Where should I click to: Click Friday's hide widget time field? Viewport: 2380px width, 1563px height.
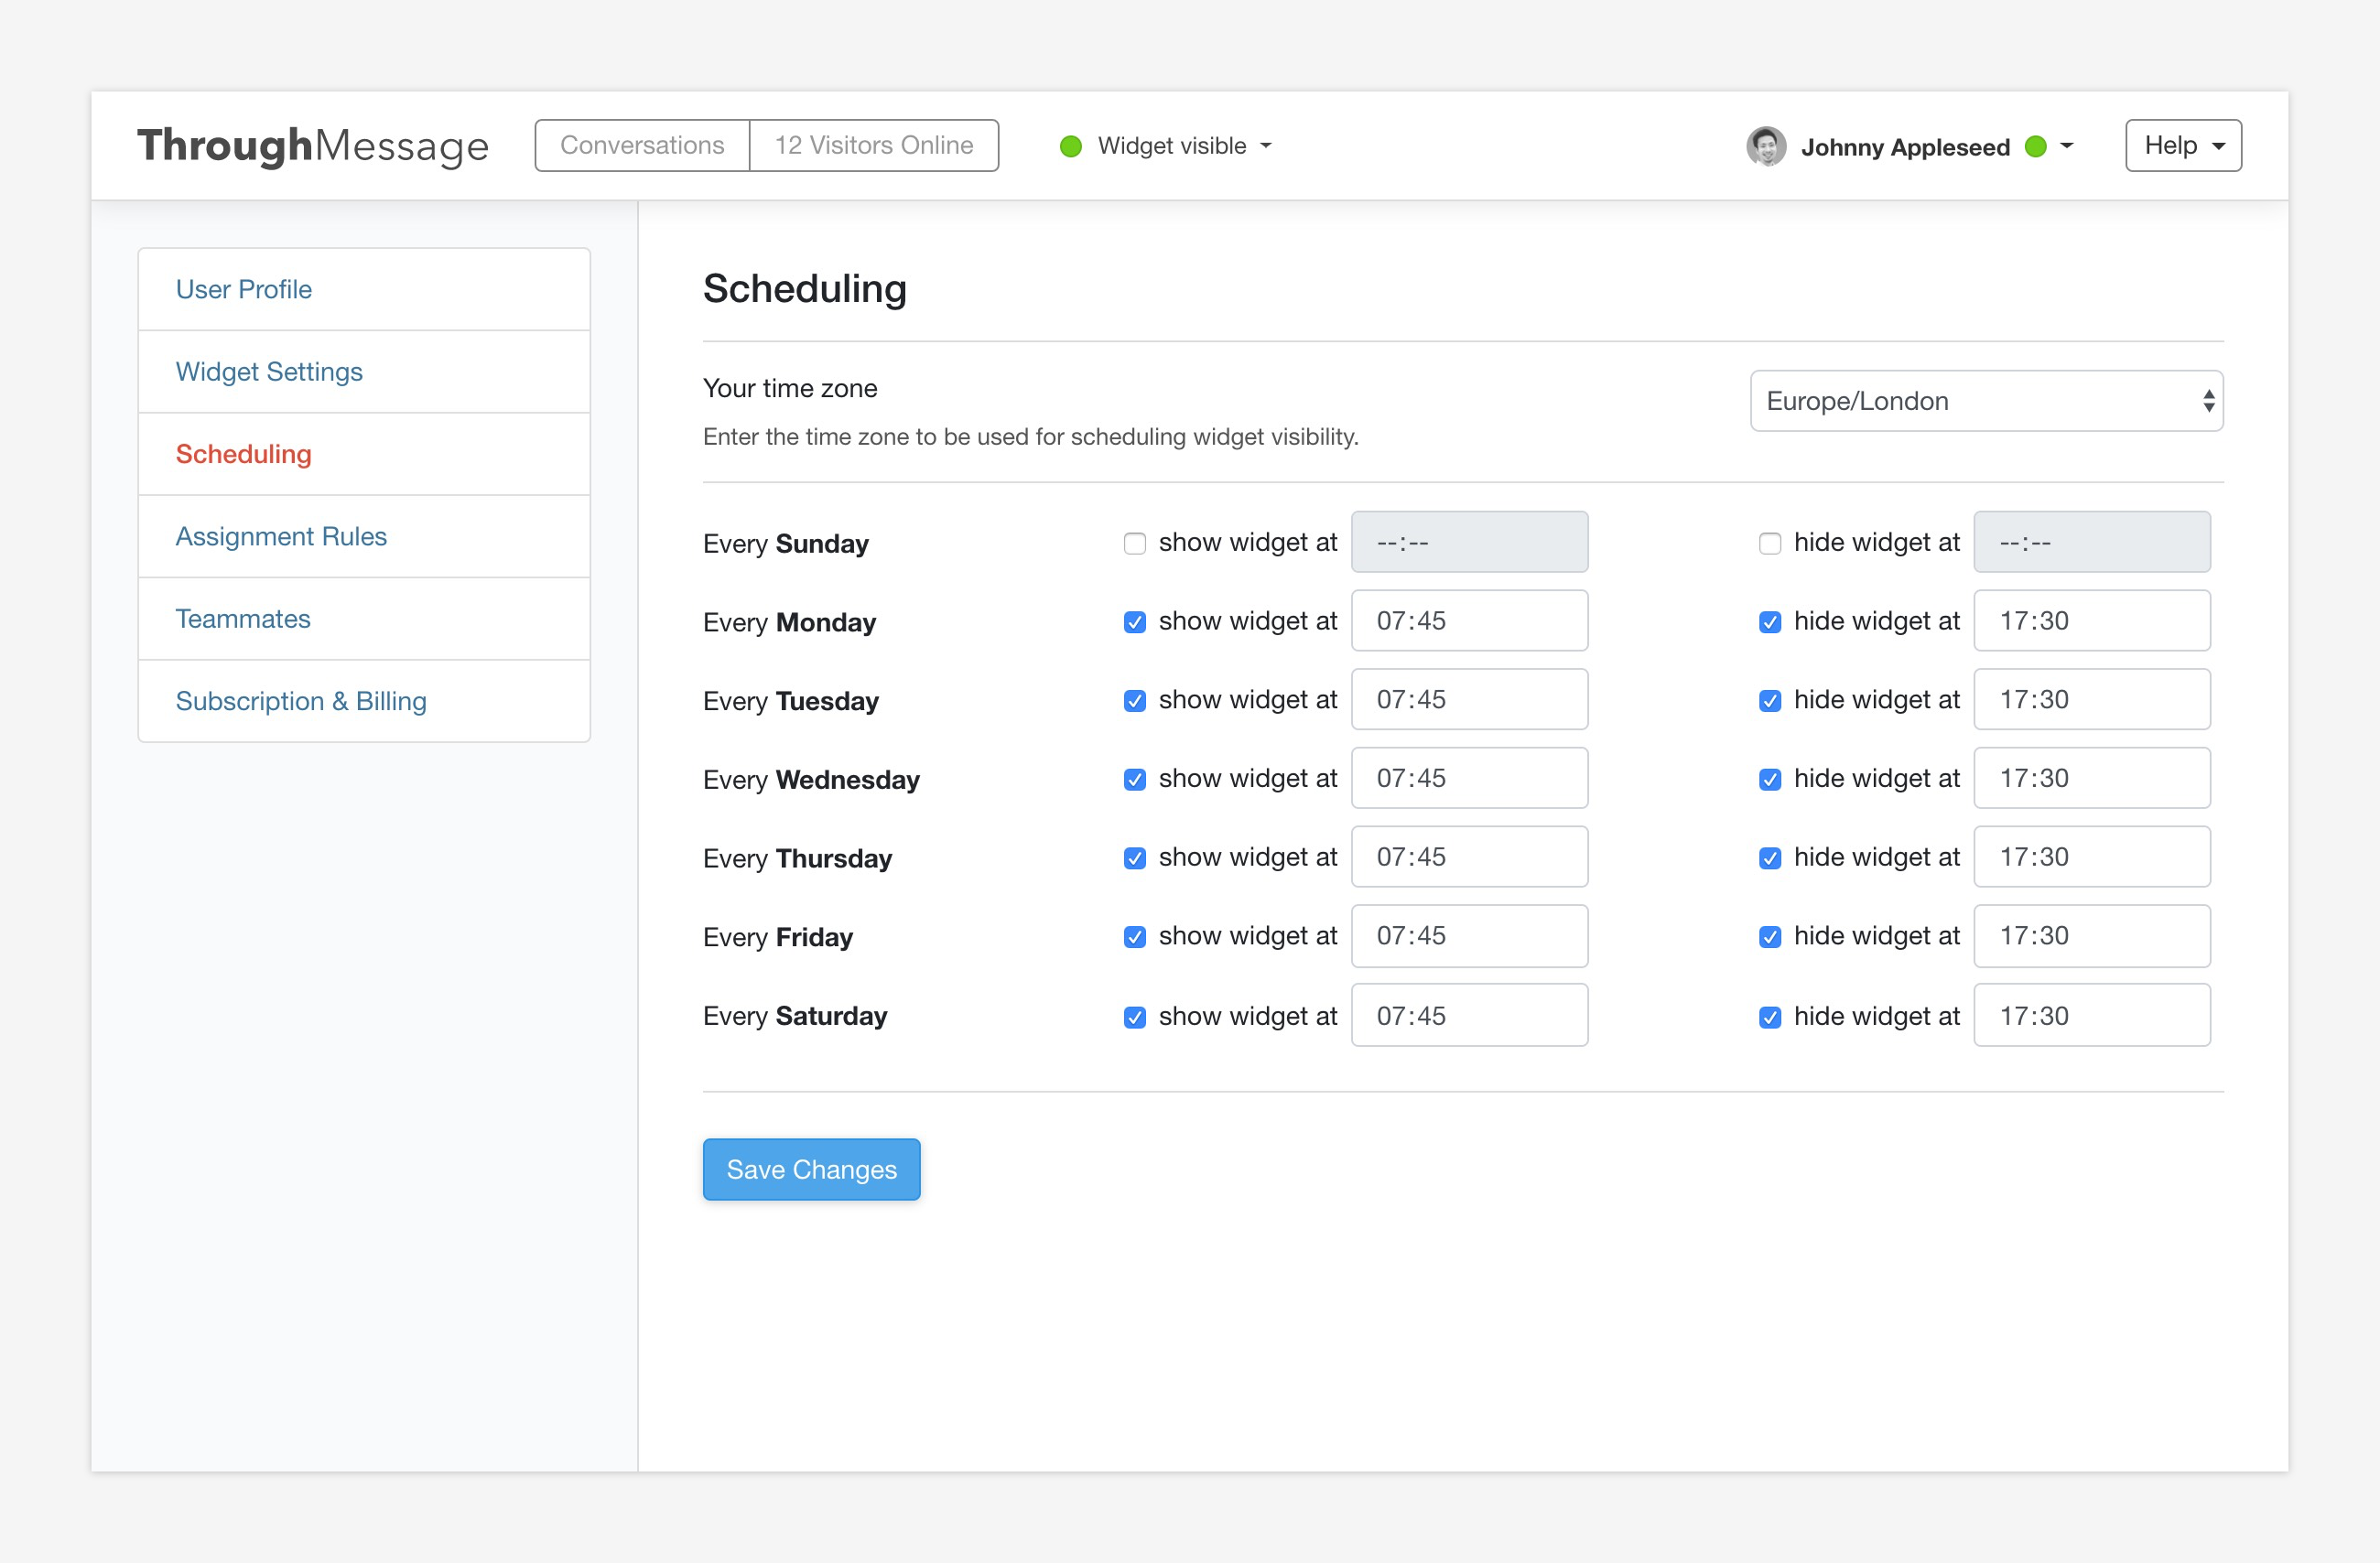tap(2091, 936)
